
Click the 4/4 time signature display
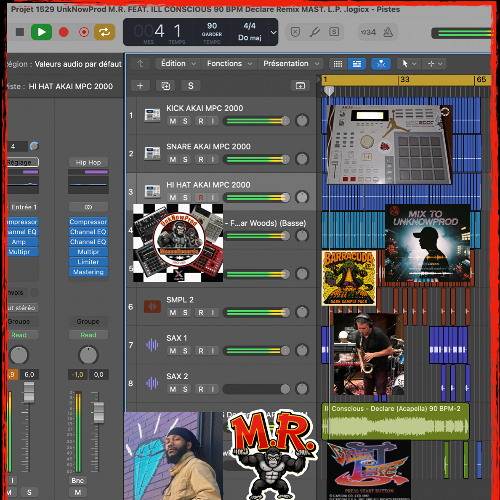pos(249,26)
